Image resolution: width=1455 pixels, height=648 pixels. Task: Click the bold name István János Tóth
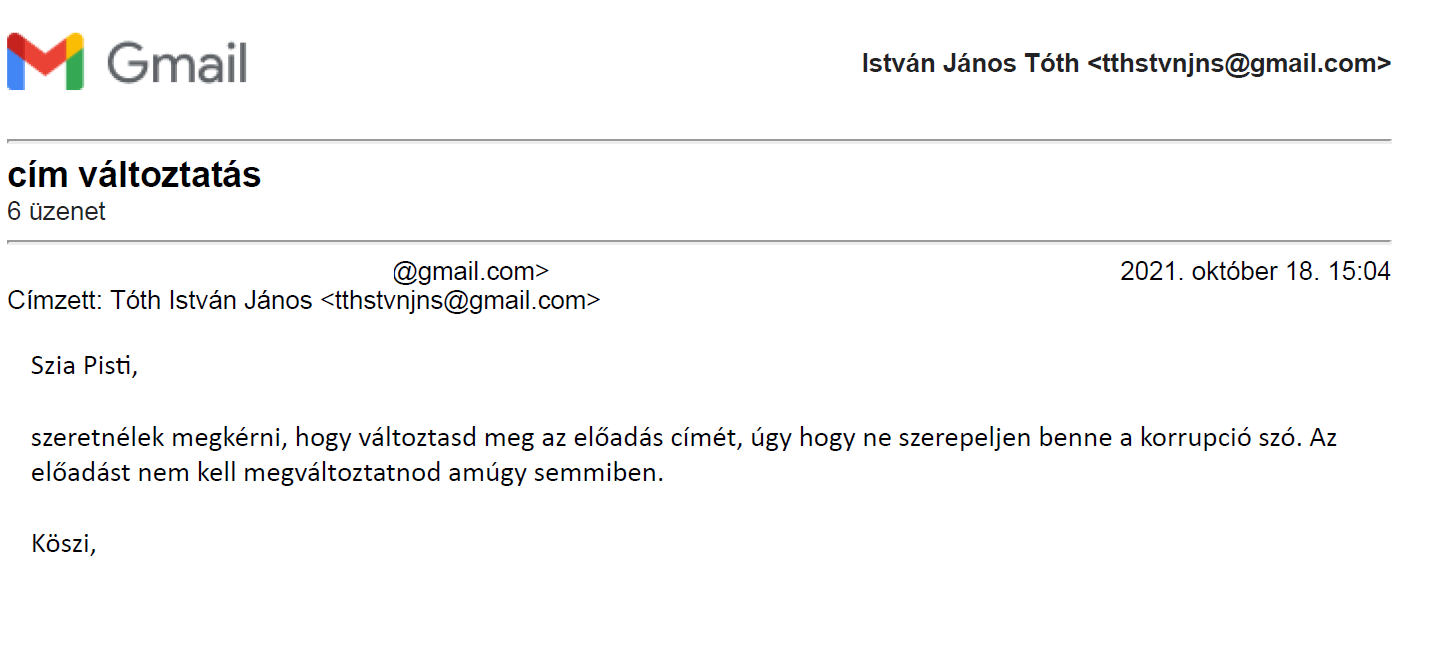[x=970, y=64]
